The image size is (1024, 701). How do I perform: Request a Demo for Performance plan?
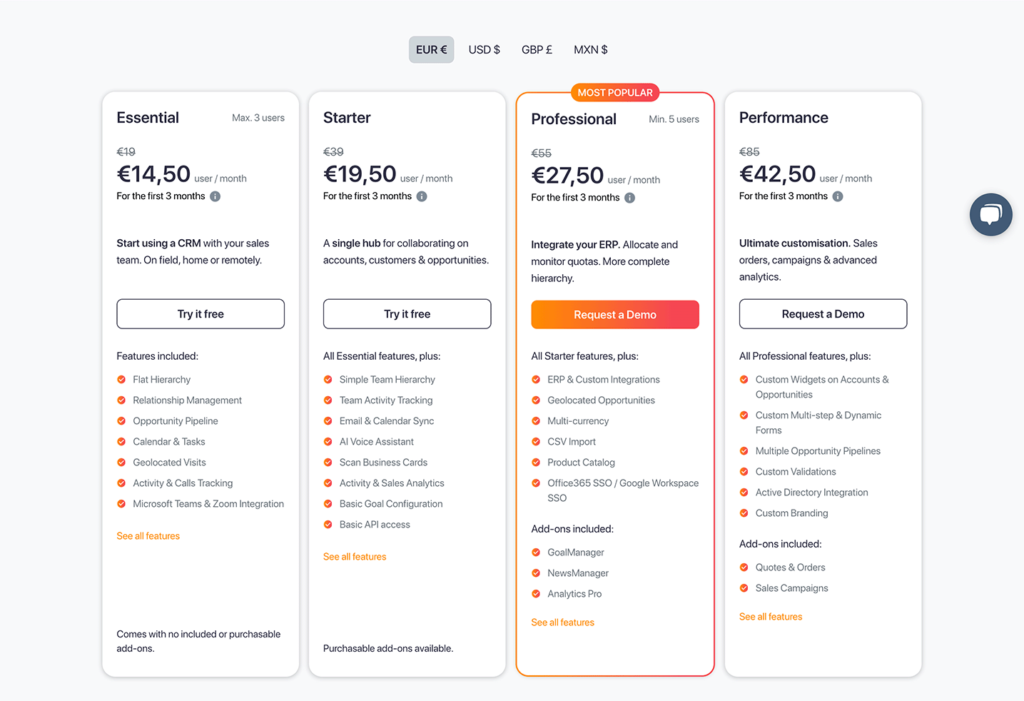coord(823,314)
